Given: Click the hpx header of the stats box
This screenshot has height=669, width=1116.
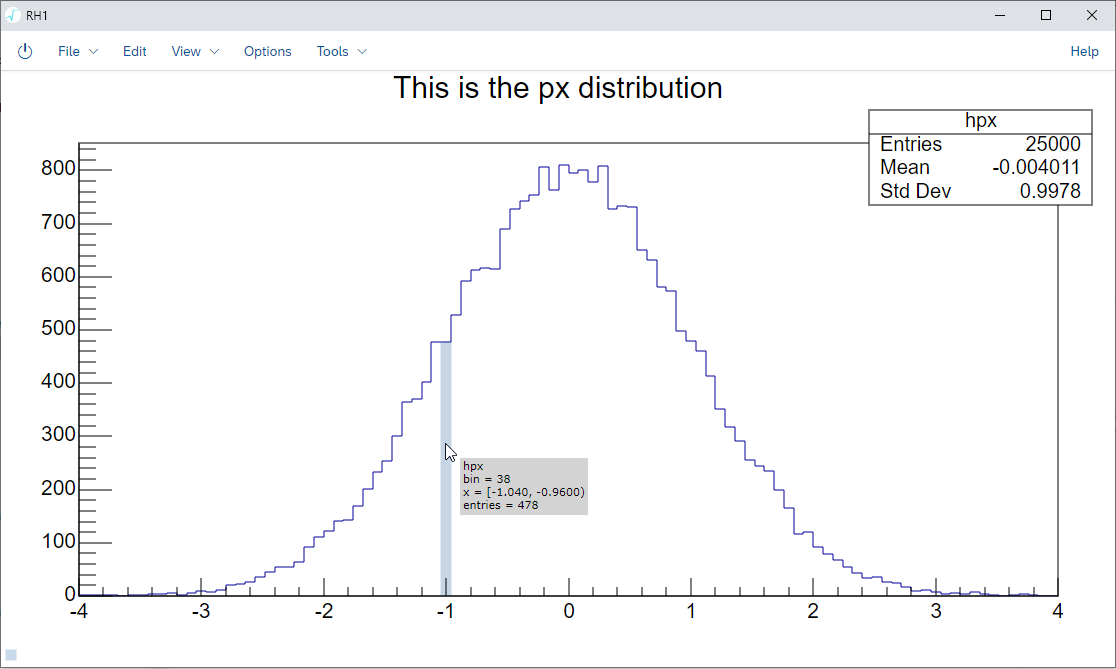Looking at the screenshot, I should [980, 120].
